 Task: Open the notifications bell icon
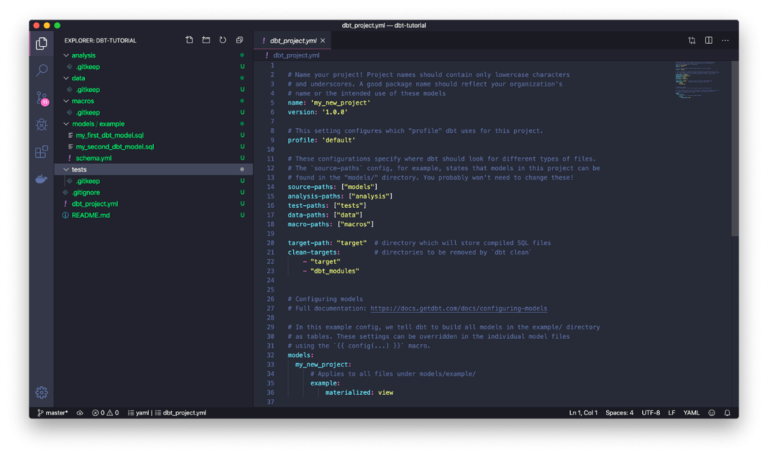(728, 413)
